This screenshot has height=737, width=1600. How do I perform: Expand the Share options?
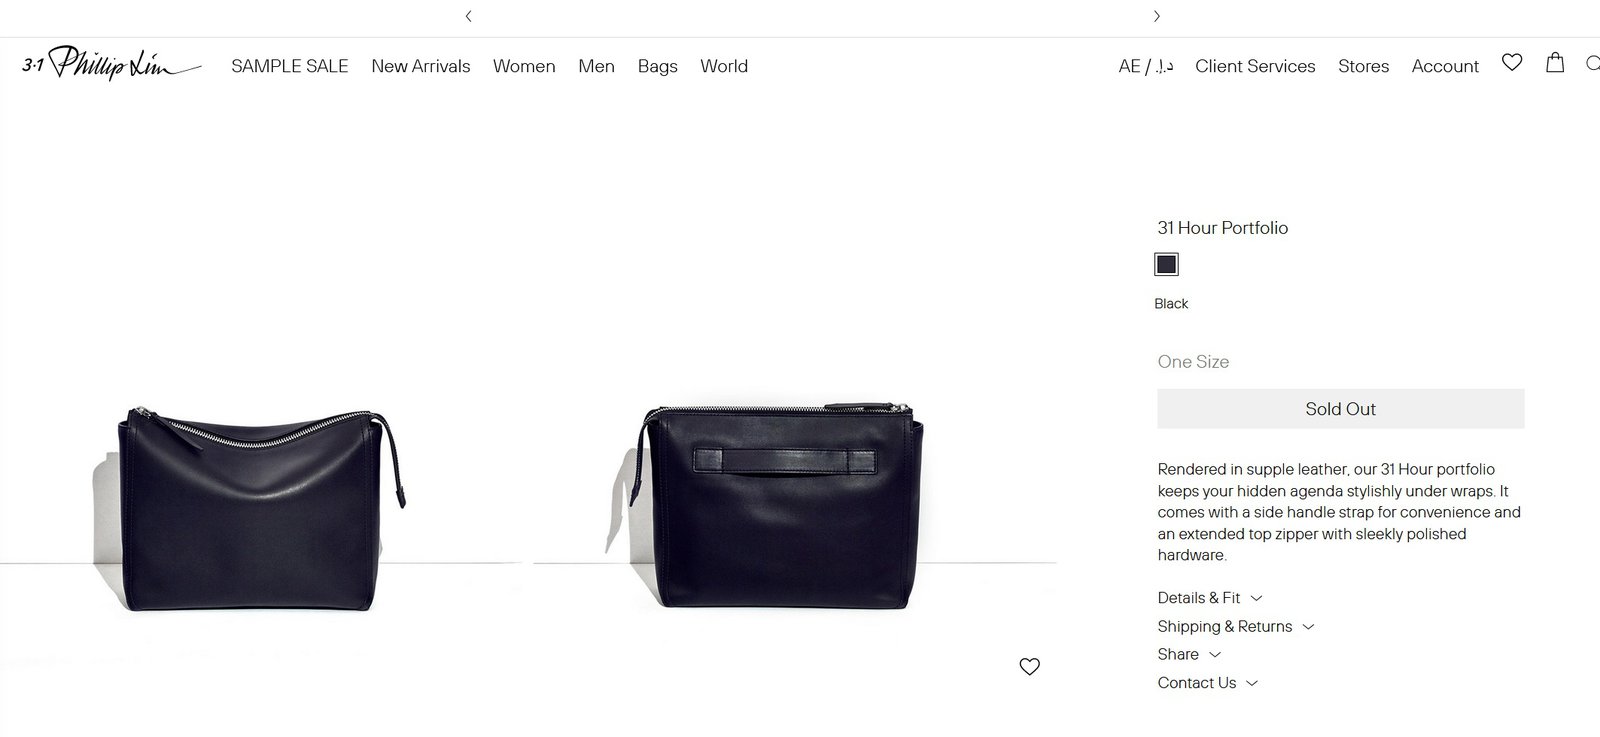pyautogui.click(x=1189, y=654)
